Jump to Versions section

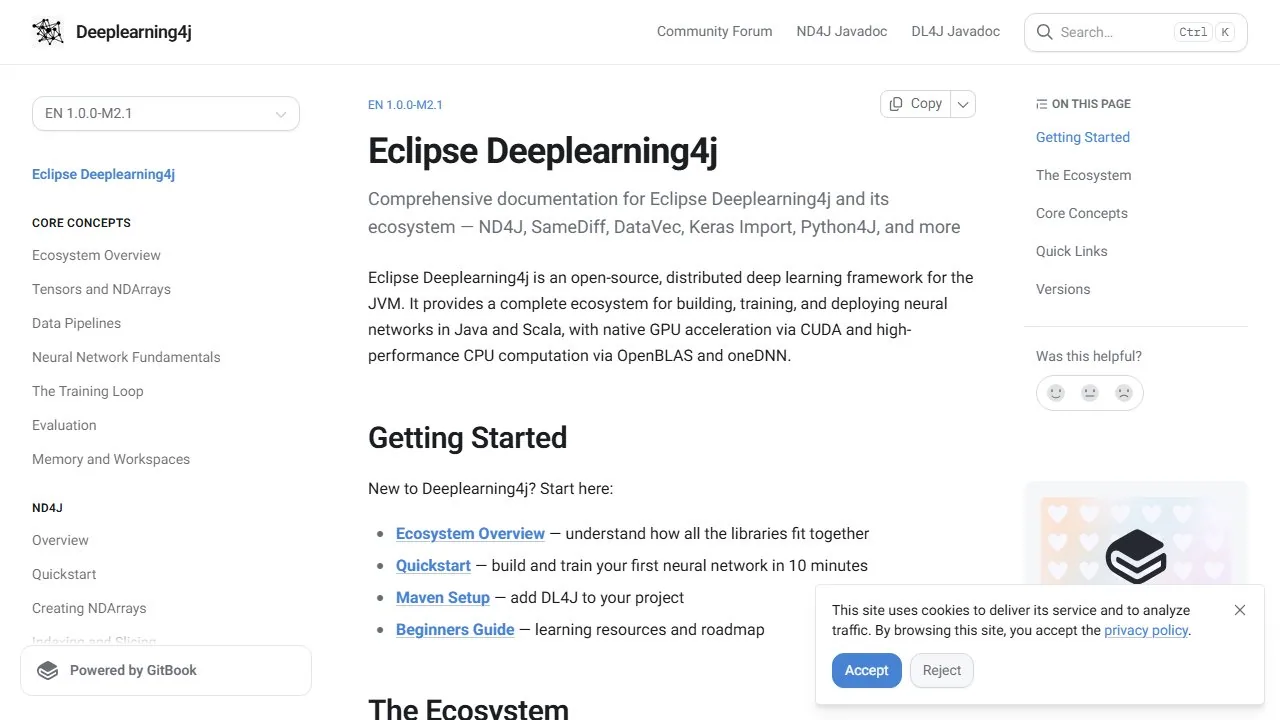click(x=1063, y=289)
